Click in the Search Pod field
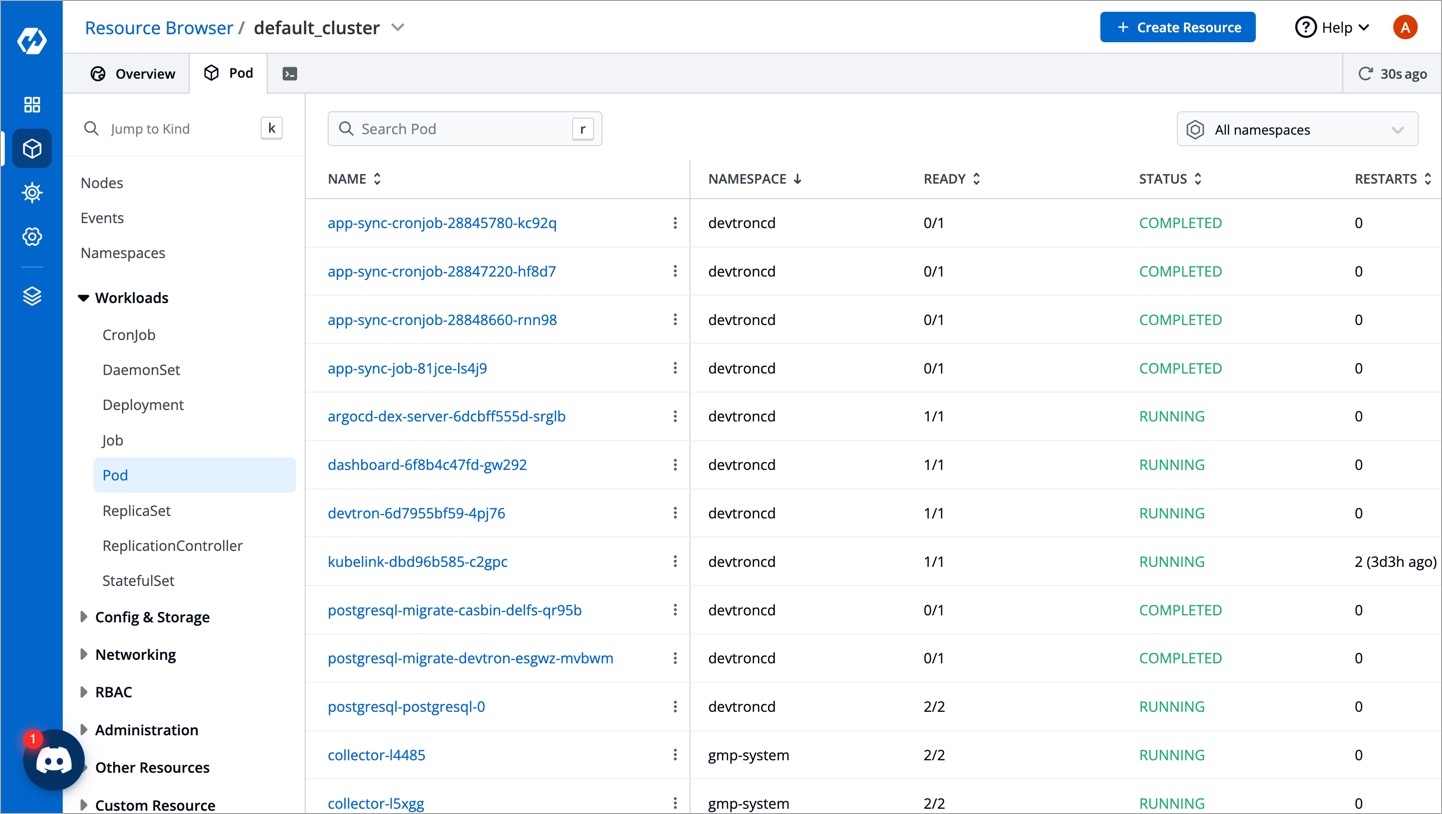This screenshot has height=814, width=1442. click(x=464, y=129)
